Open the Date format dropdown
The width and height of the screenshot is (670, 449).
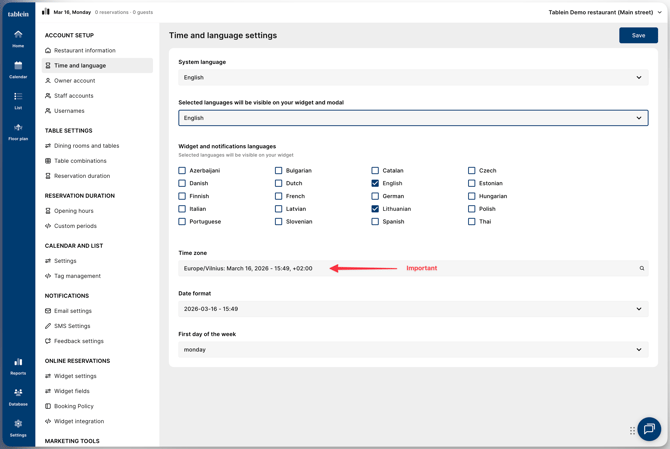413,309
